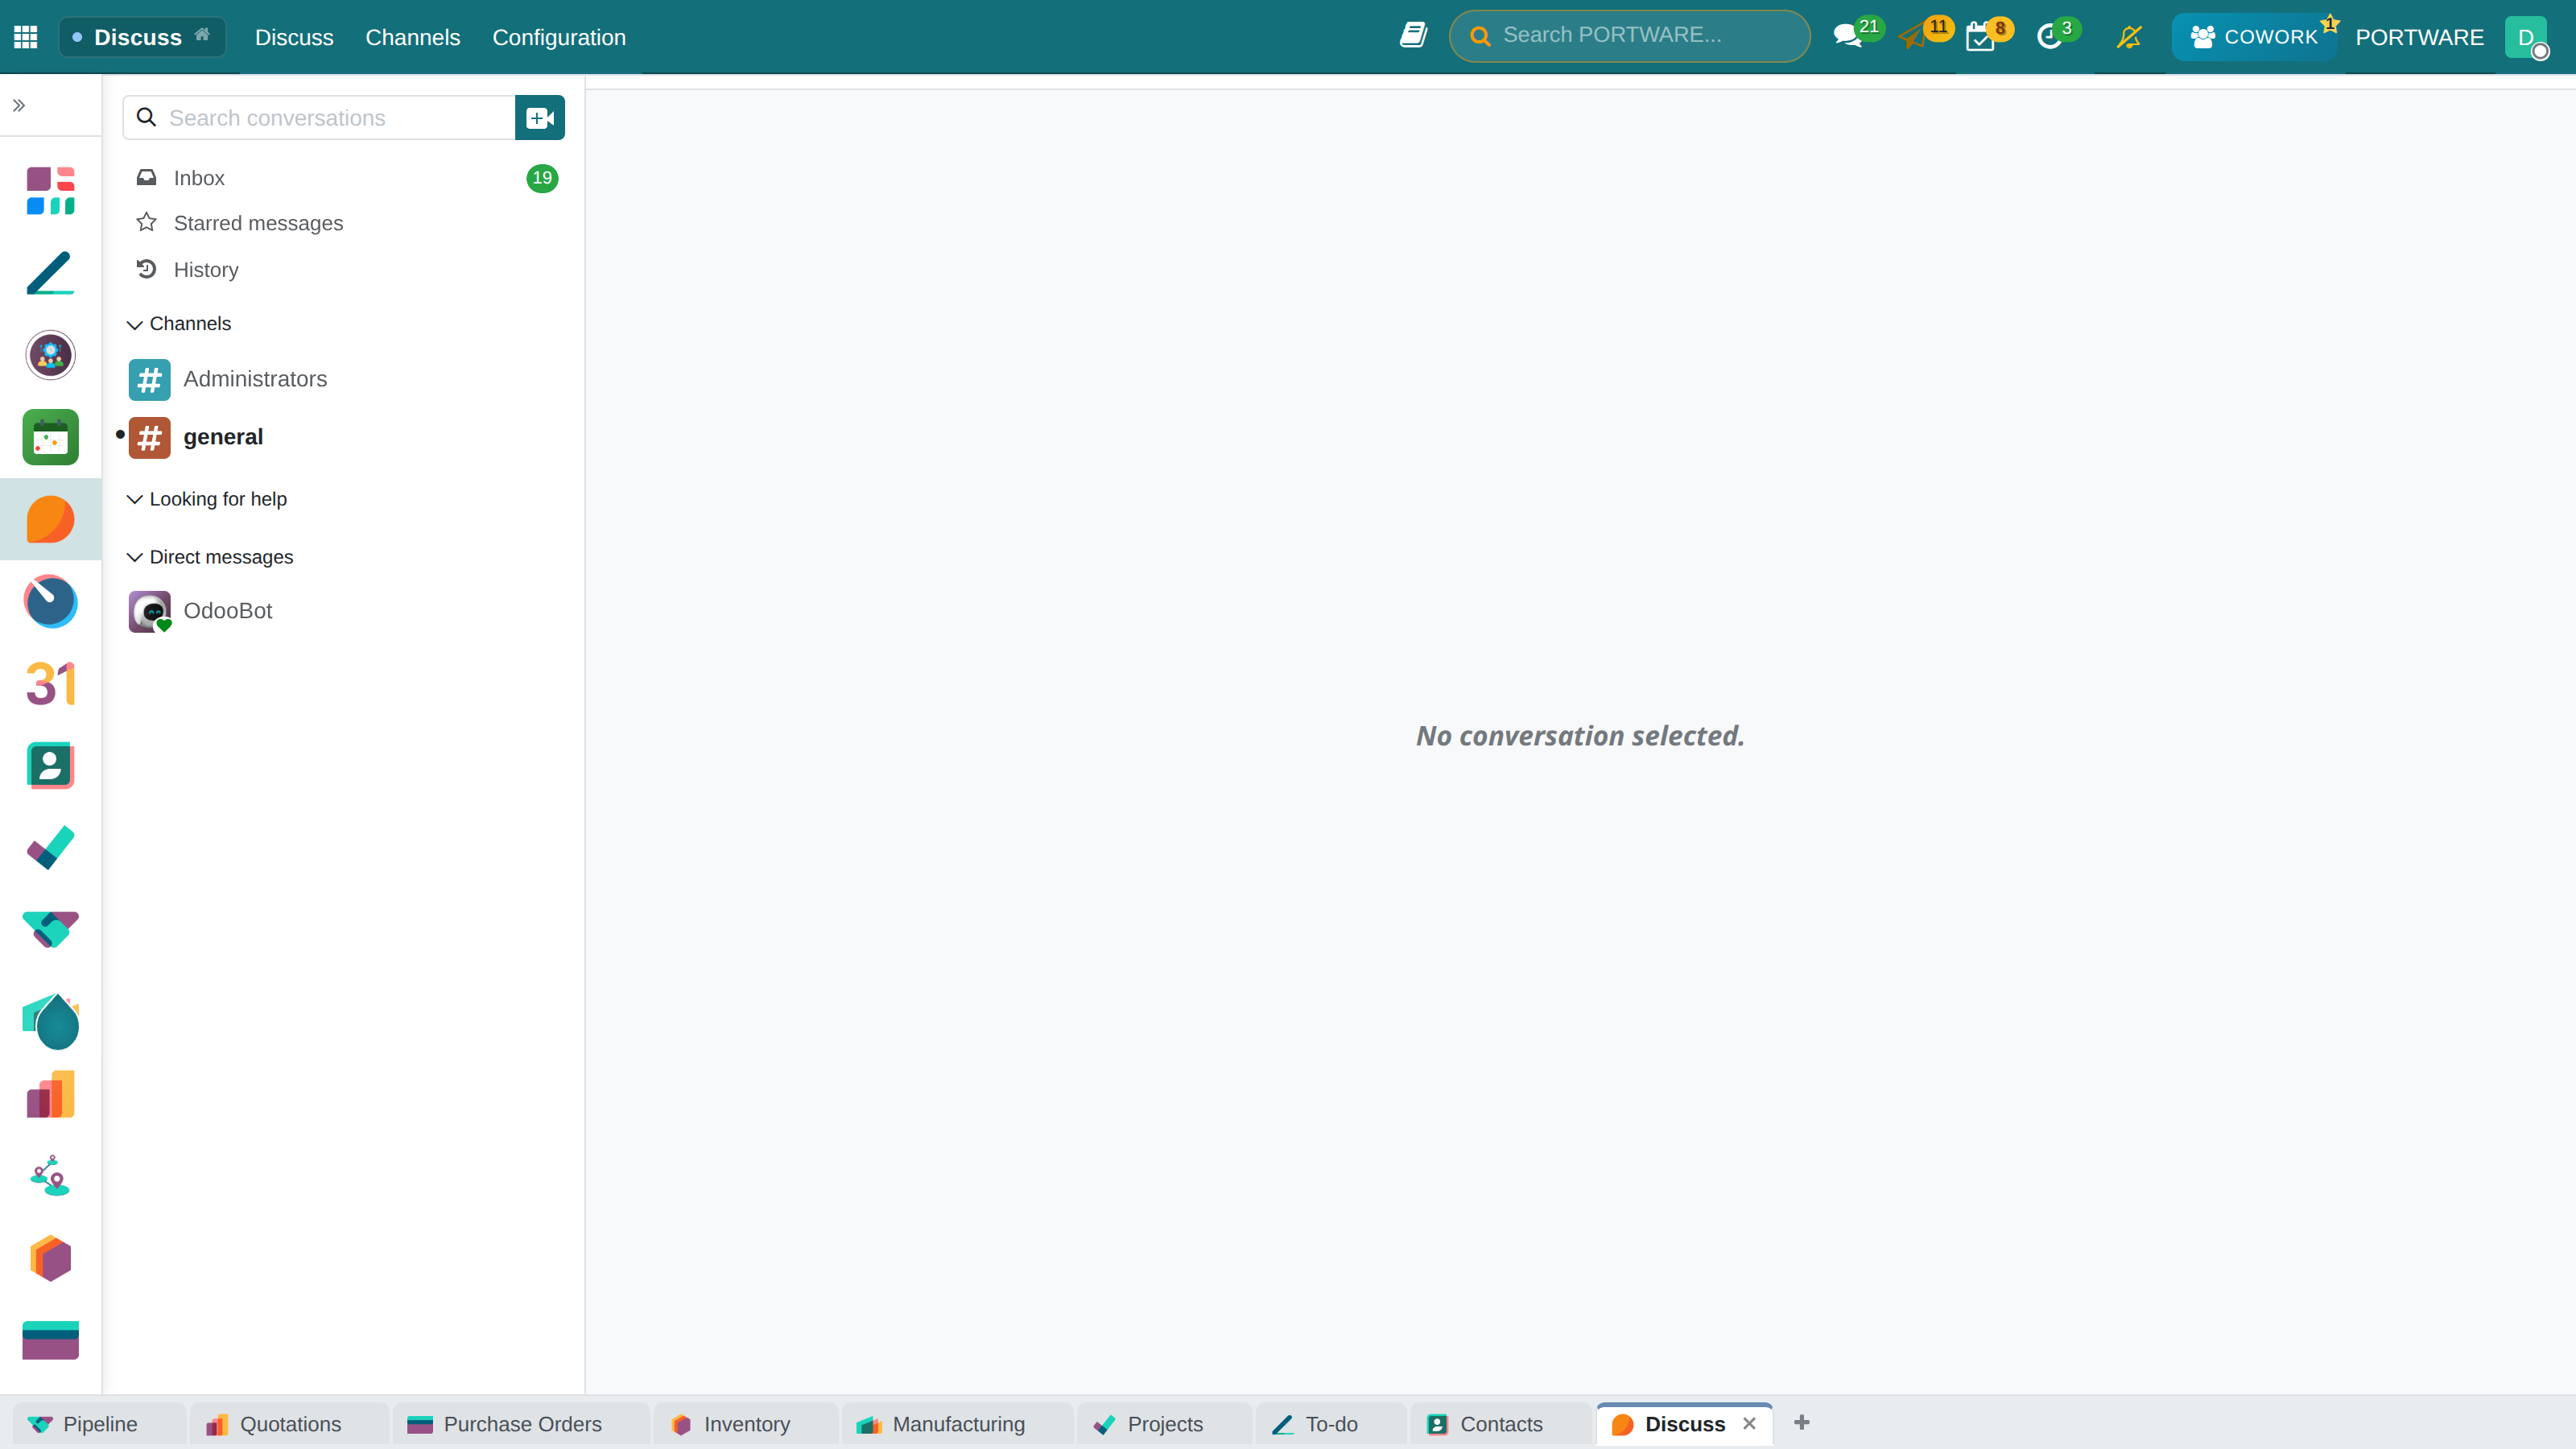Close the Discuss bottom tab
The height and width of the screenshot is (1449, 2576).
click(1749, 1424)
